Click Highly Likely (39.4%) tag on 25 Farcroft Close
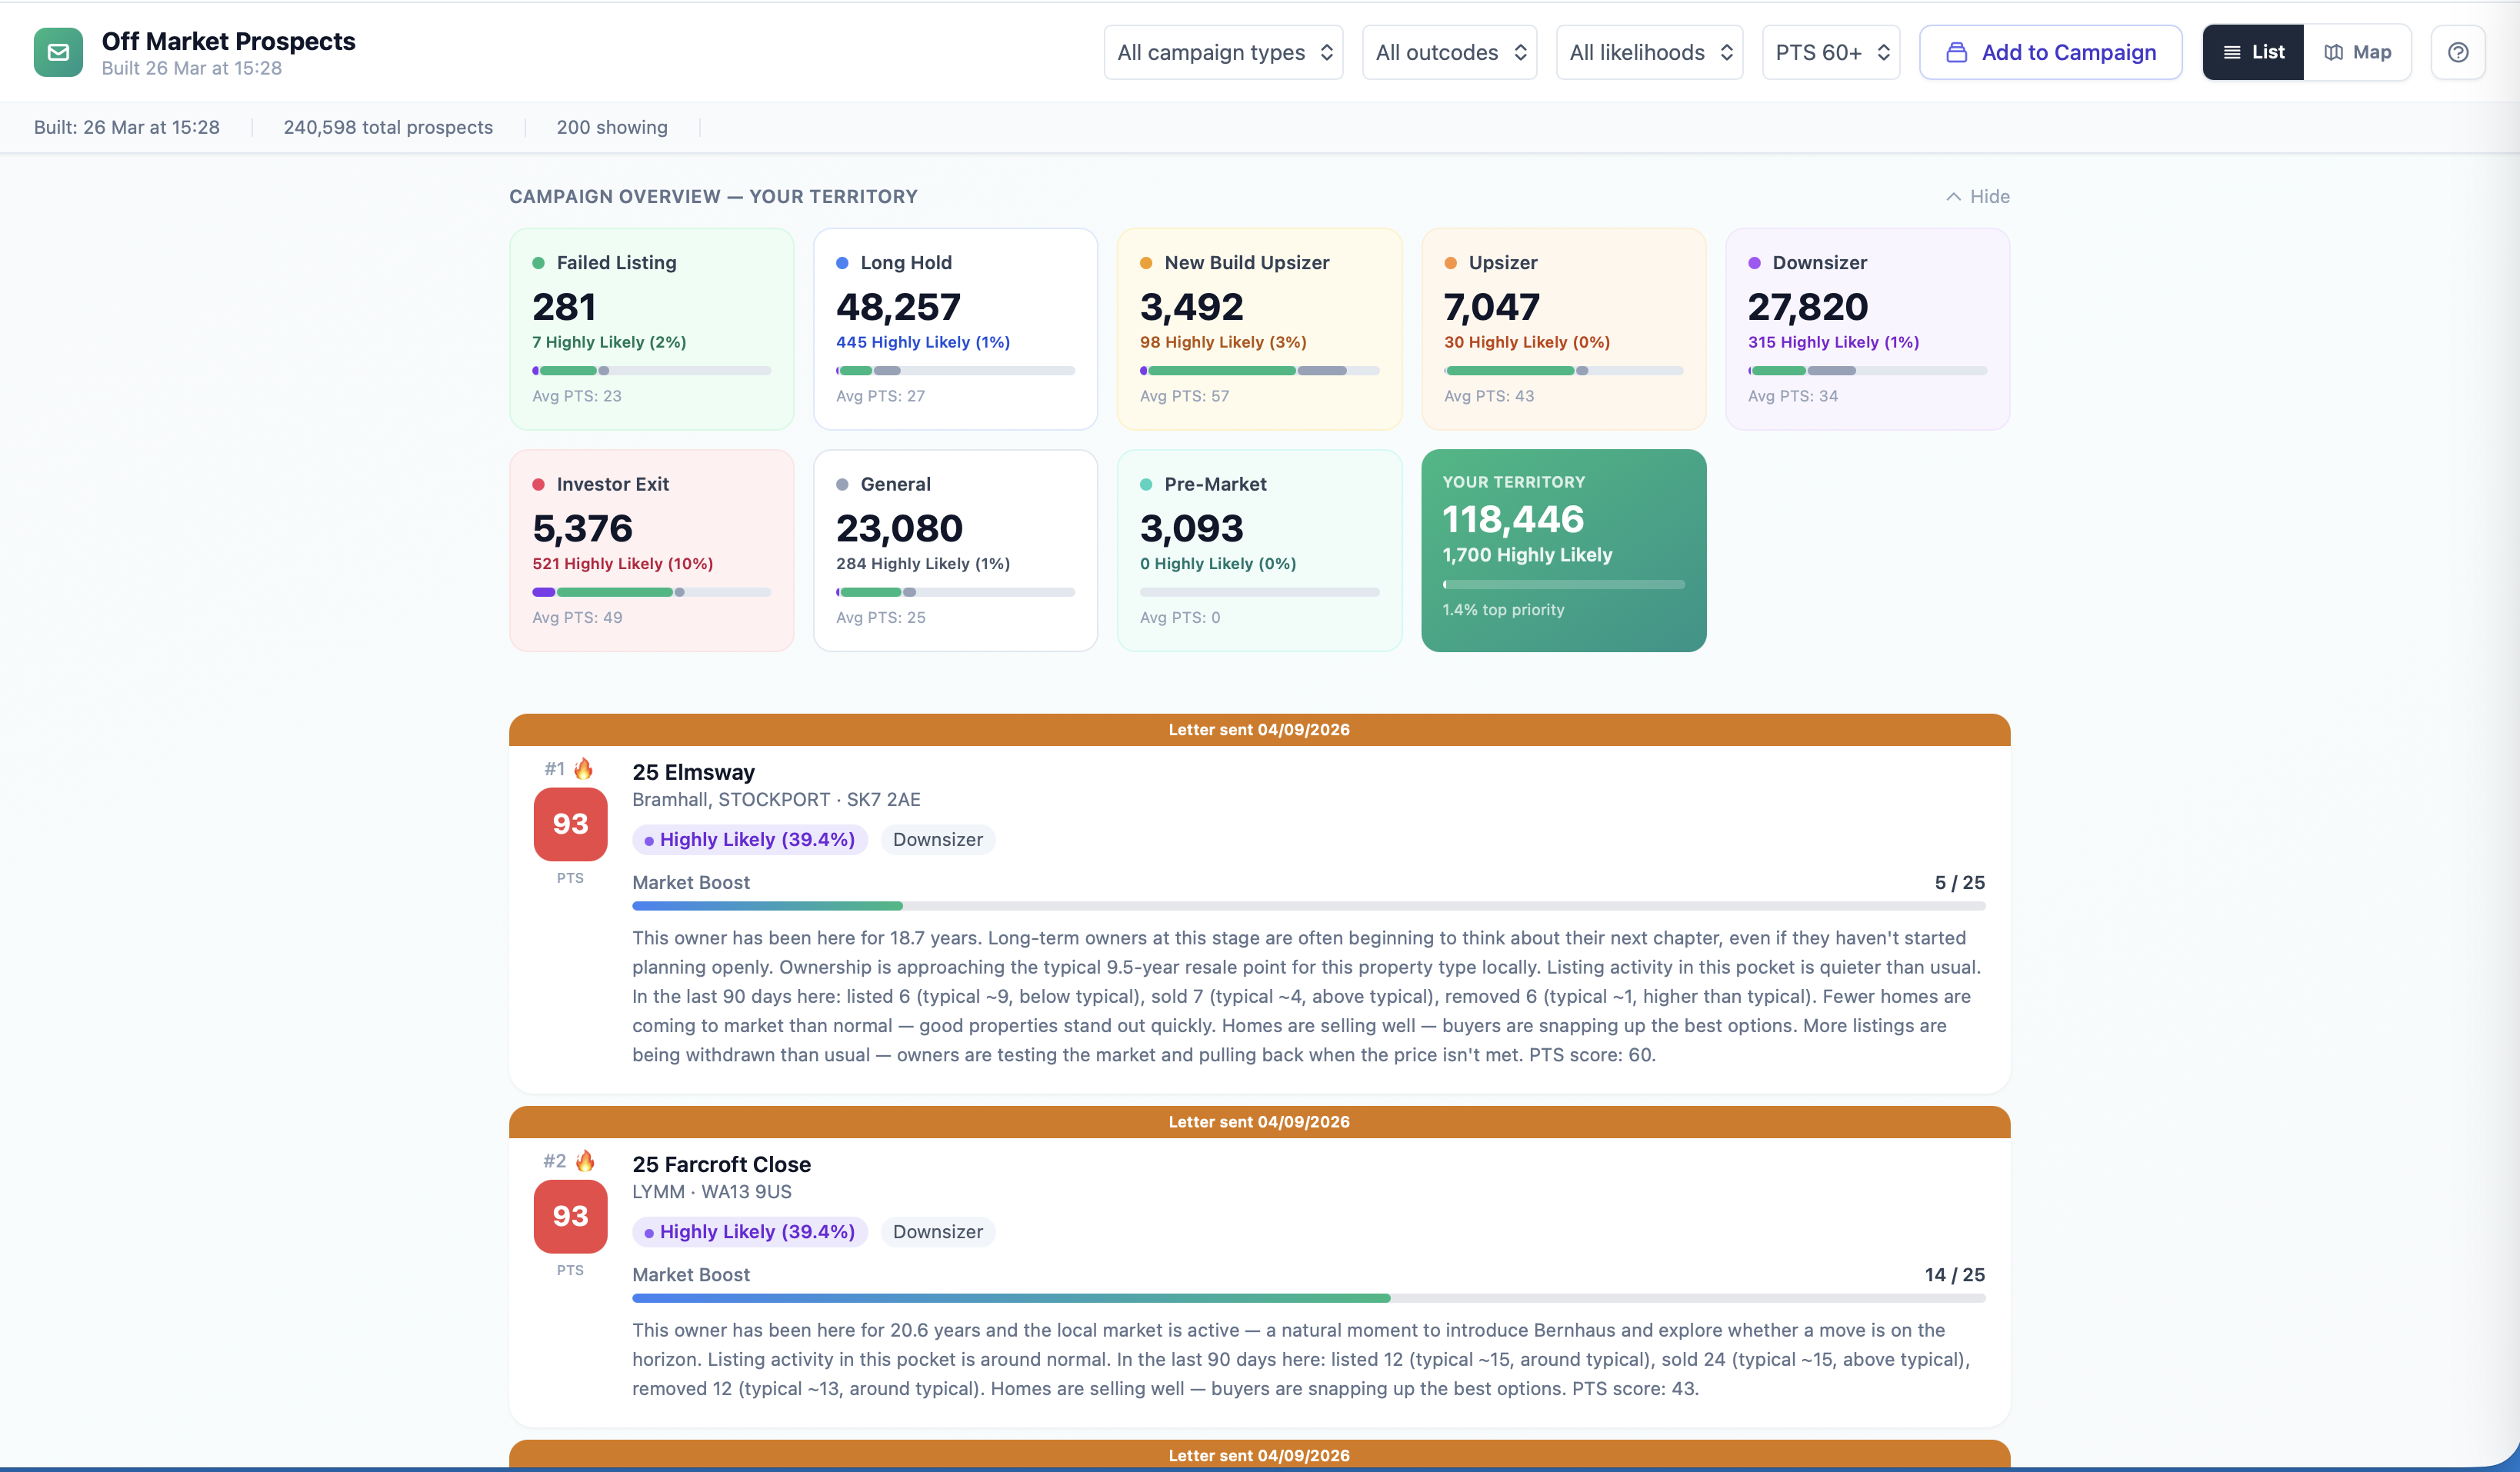The image size is (2520, 1472). point(749,1231)
